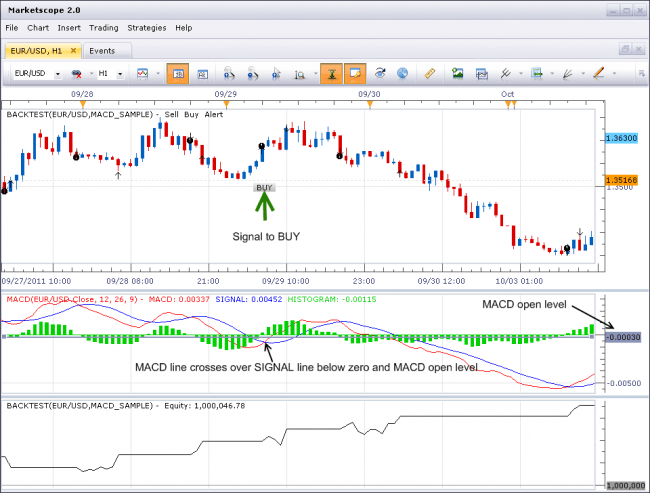The height and width of the screenshot is (493, 650).
Task: Click the chart type line icon
Action: pyautogui.click(x=142, y=73)
